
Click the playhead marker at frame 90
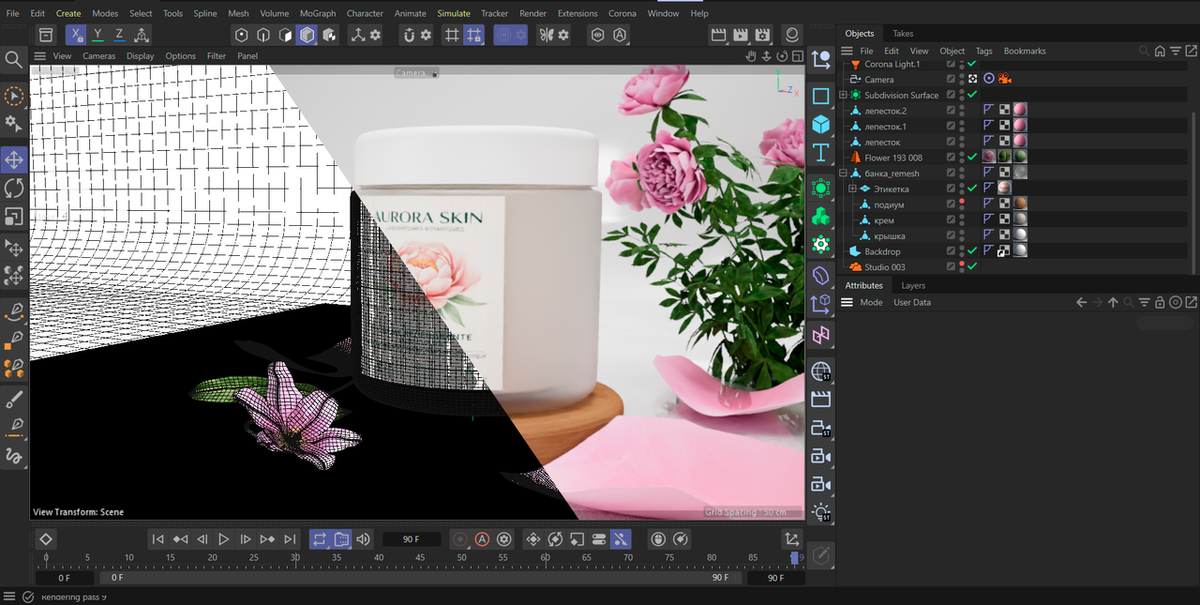[796, 558]
